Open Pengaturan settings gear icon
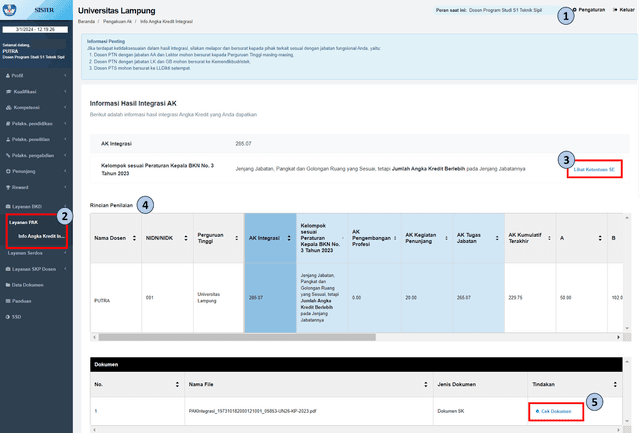 [x=575, y=10]
